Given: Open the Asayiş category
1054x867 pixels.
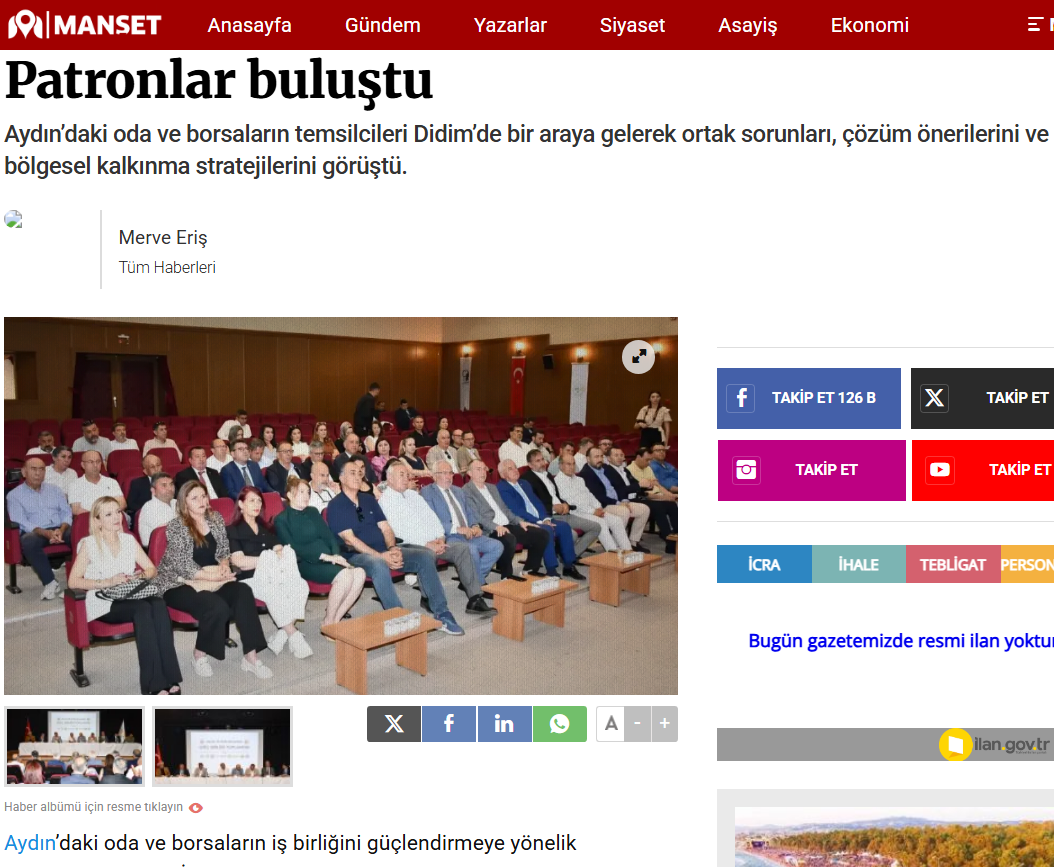Looking at the screenshot, I should tap(747, 25).
